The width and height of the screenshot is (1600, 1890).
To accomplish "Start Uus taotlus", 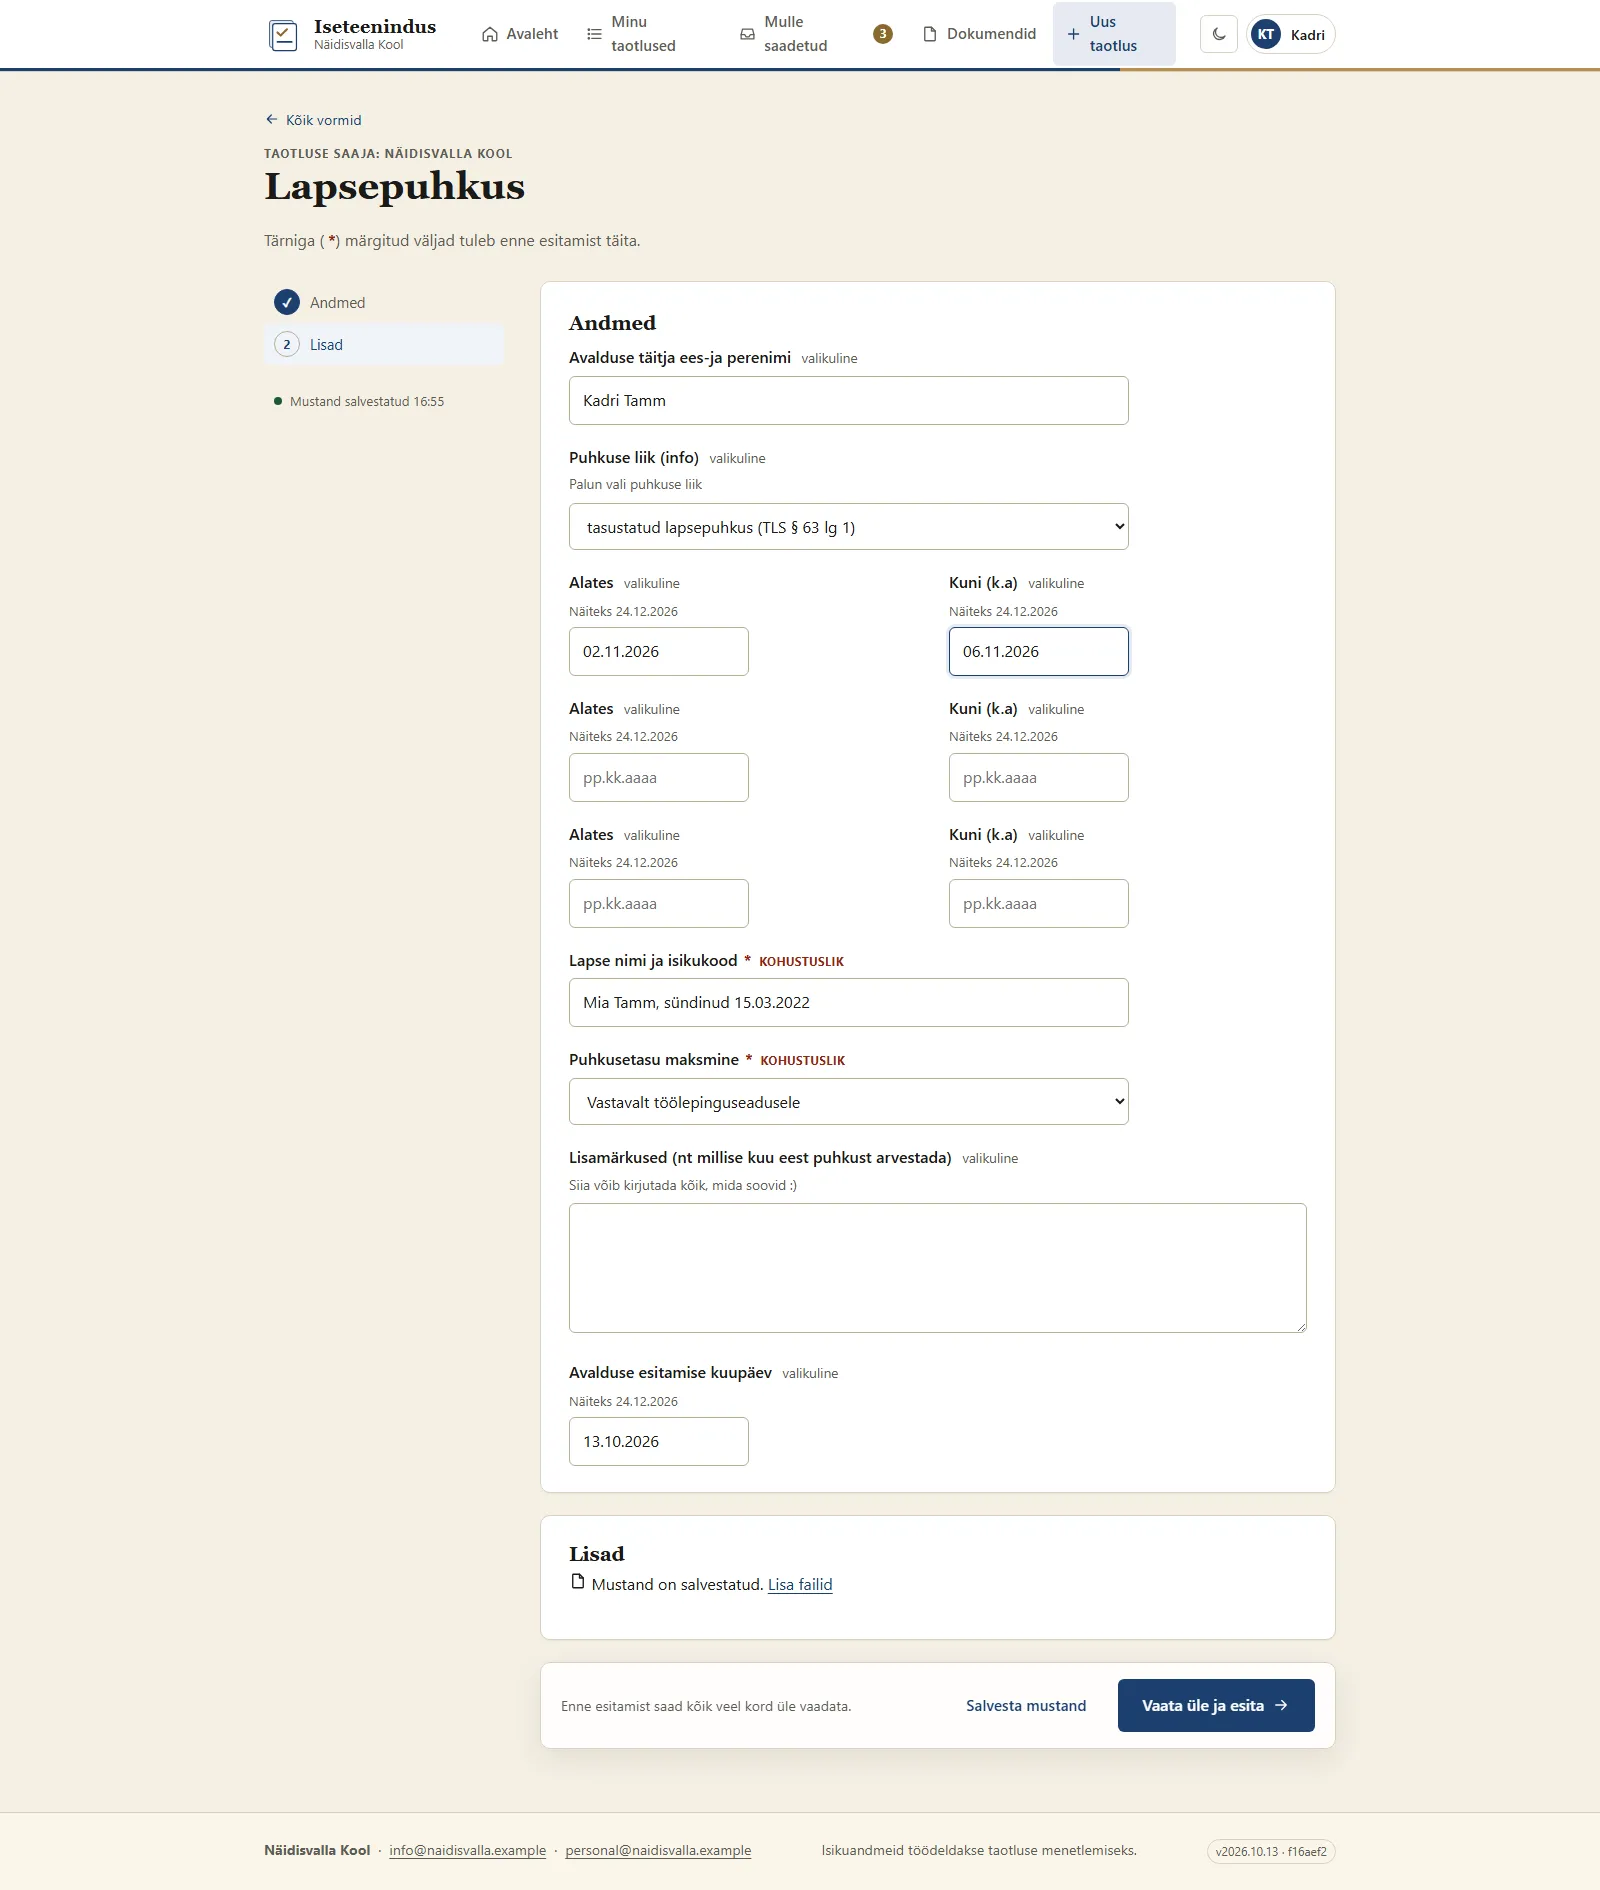I will tap(1114, 34).
